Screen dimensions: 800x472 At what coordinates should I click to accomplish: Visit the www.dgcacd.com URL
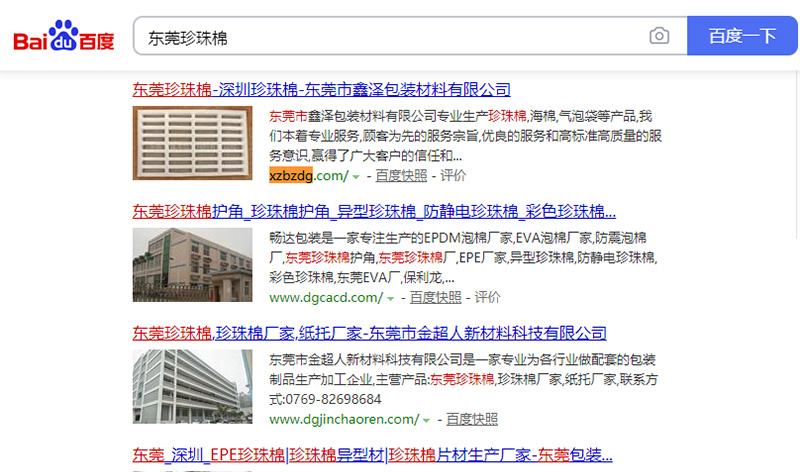326,297
